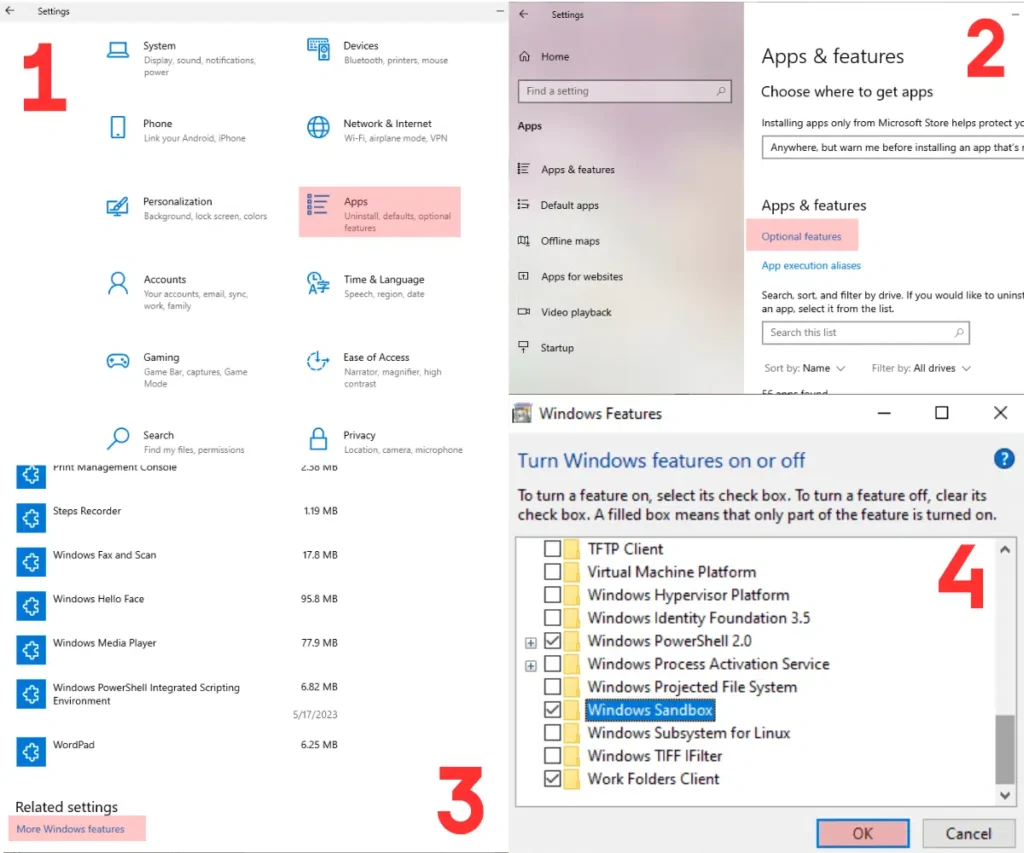This screenshot has width=1024, height=853.
Task: Open the Network & Internet globe icon
Action: coord(318,127)
